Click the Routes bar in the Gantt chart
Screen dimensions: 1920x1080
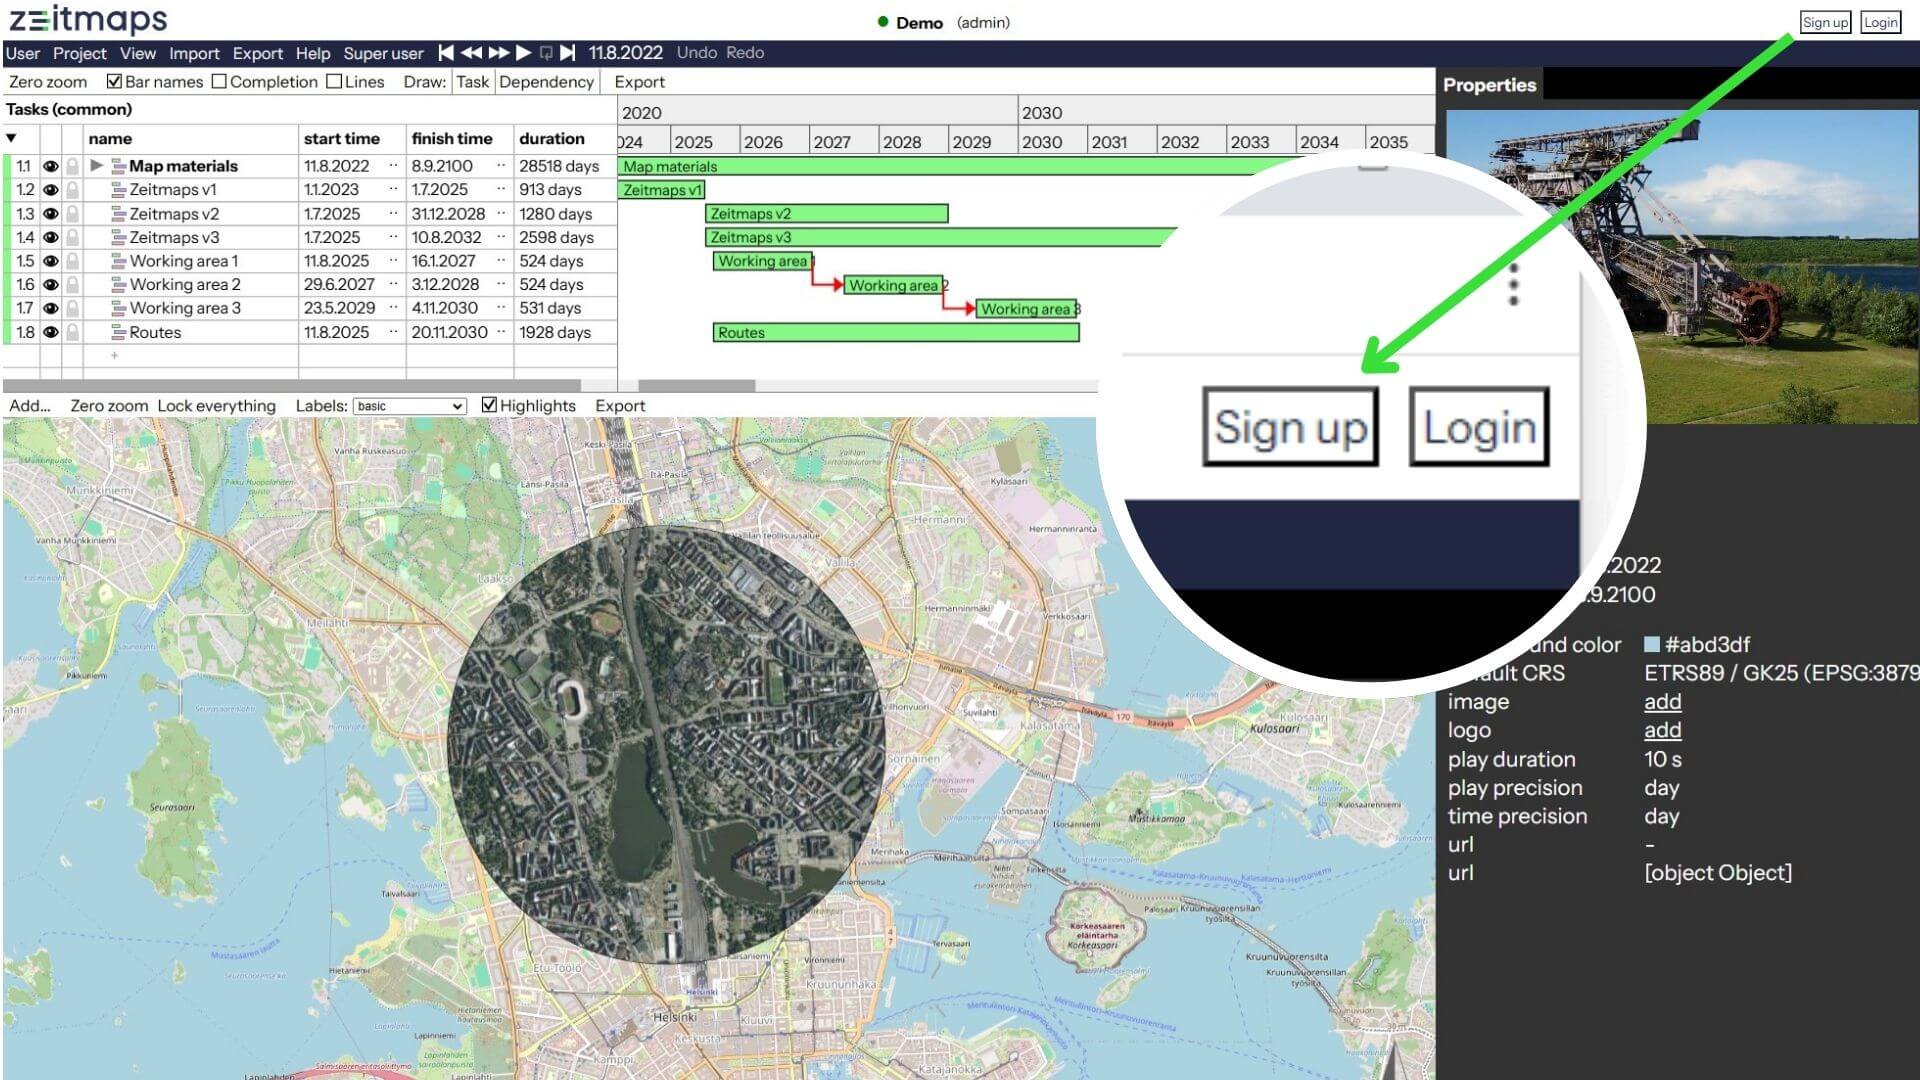tap(896, 332)
